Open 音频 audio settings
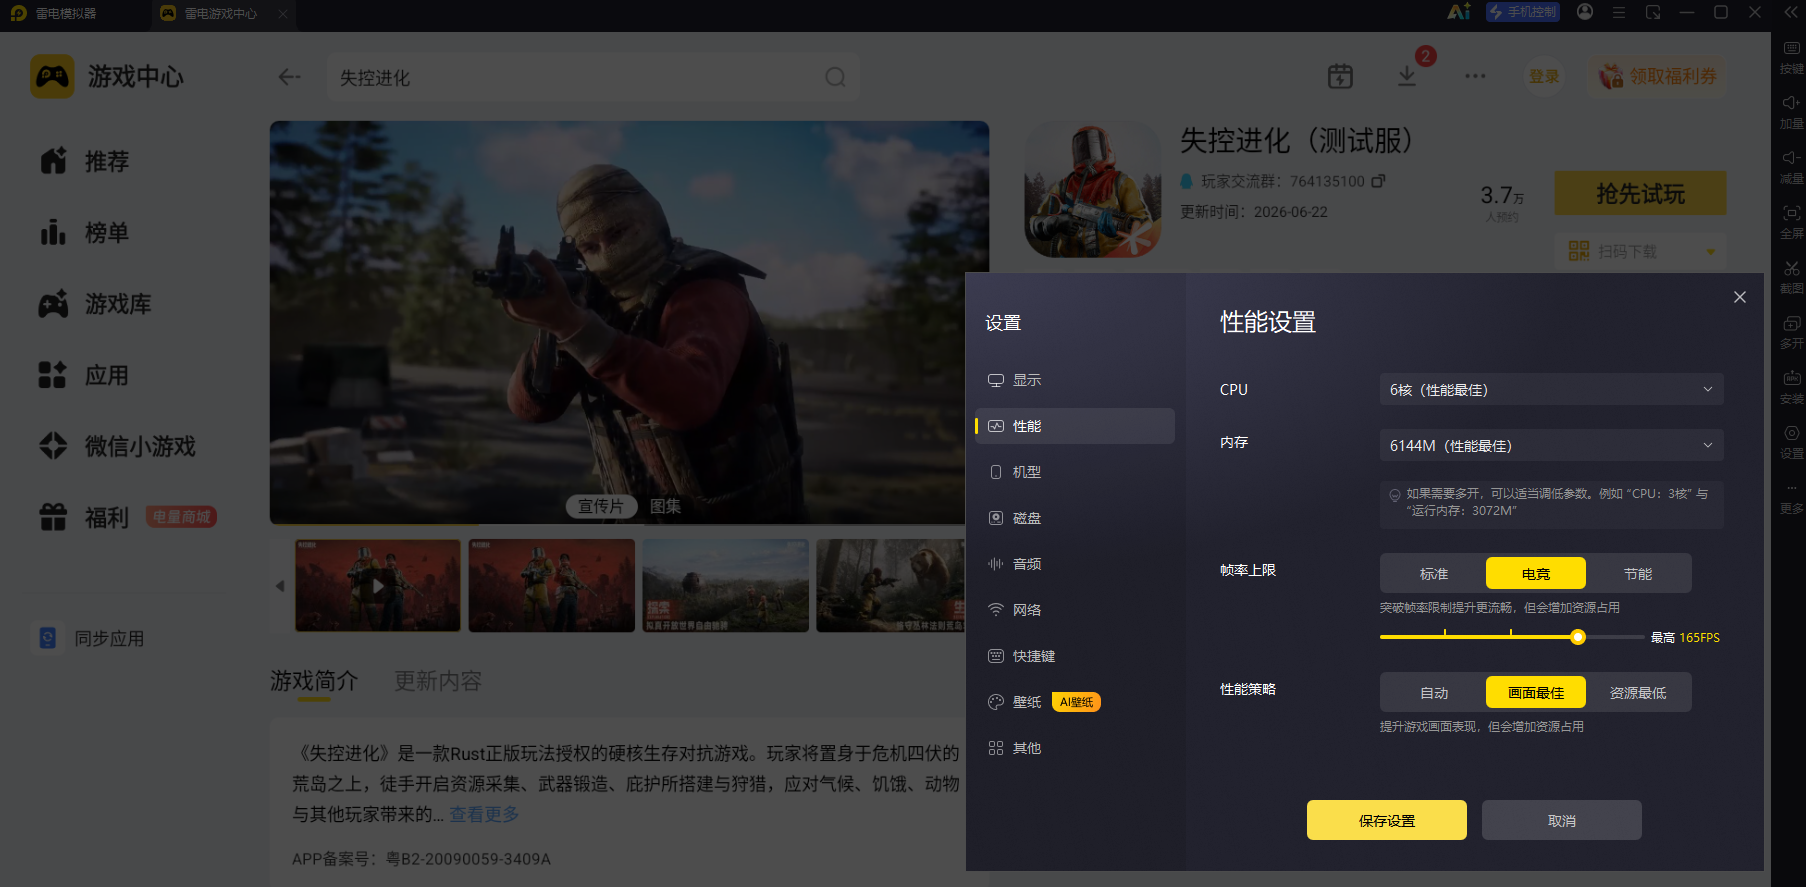This screenshot has height=887, width=1806. pos(1074,564)
